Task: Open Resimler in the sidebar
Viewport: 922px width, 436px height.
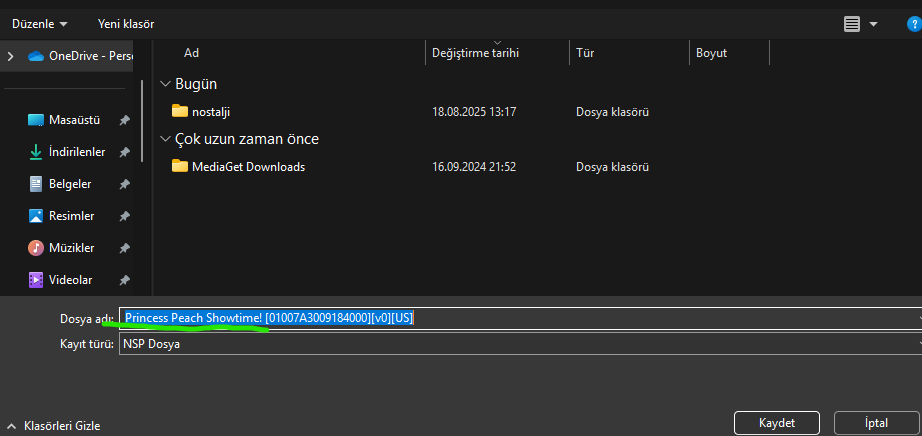Action: coord(72,216)
